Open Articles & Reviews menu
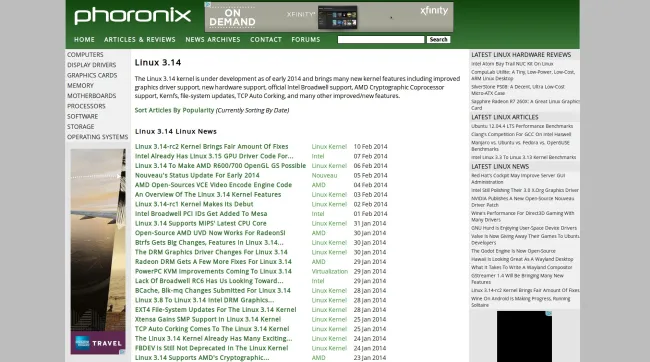The image size is (650, 362). [140, 39]
